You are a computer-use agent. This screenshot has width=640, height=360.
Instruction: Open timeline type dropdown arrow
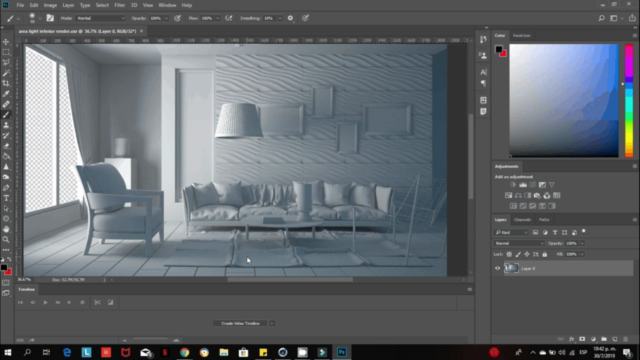[272, 323]
